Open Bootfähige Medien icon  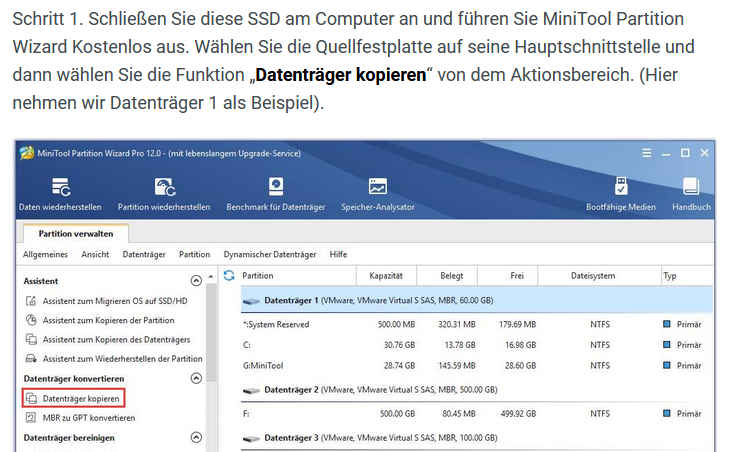(x=621, y=186)
